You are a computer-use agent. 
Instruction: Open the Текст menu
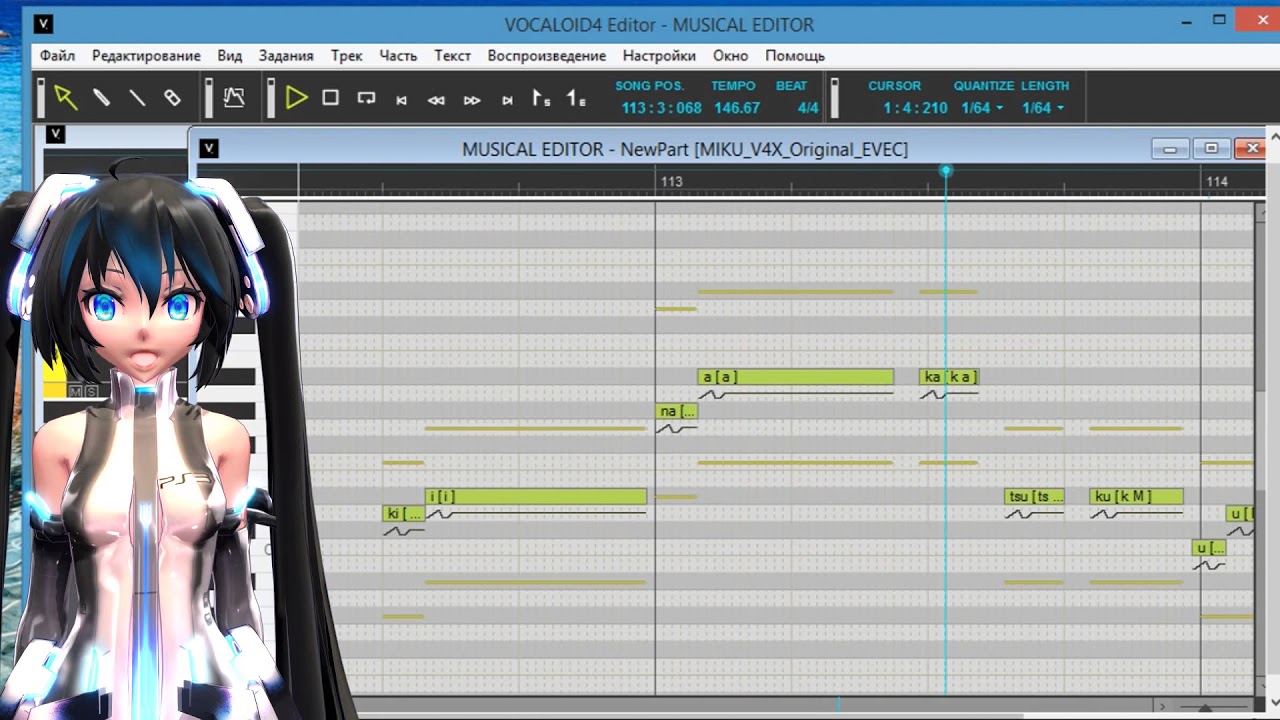[x=452, y=55]
